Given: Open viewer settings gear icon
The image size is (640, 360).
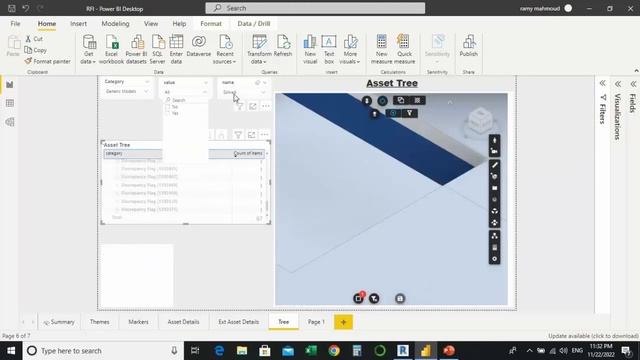Looking at the screenshot, I should pyautogui.click(x=494, y=259).
